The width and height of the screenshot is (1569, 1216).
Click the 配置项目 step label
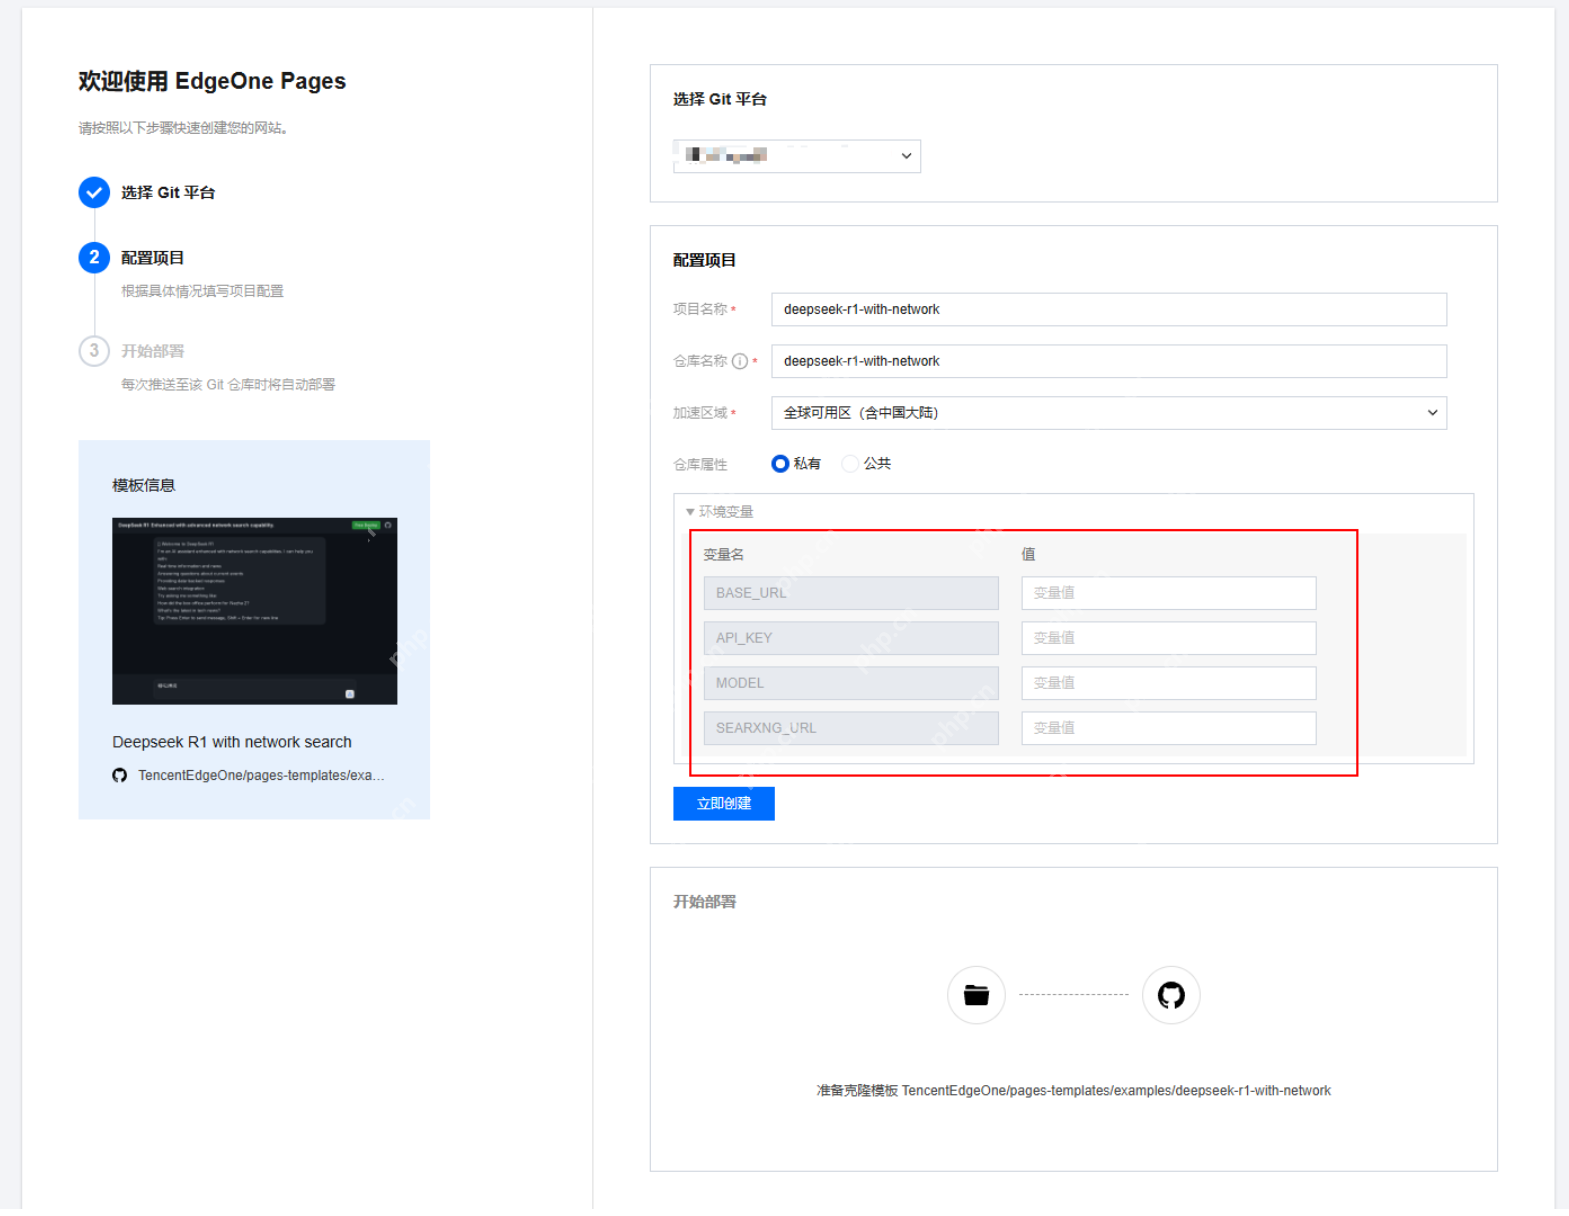click(153, 258)
